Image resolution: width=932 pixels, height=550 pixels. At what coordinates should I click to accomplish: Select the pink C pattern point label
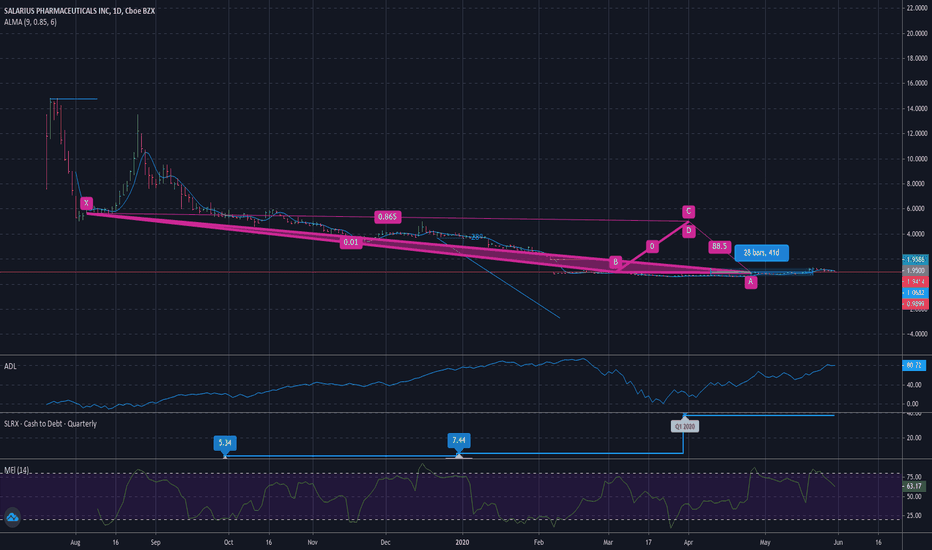(x=688, y=211)
